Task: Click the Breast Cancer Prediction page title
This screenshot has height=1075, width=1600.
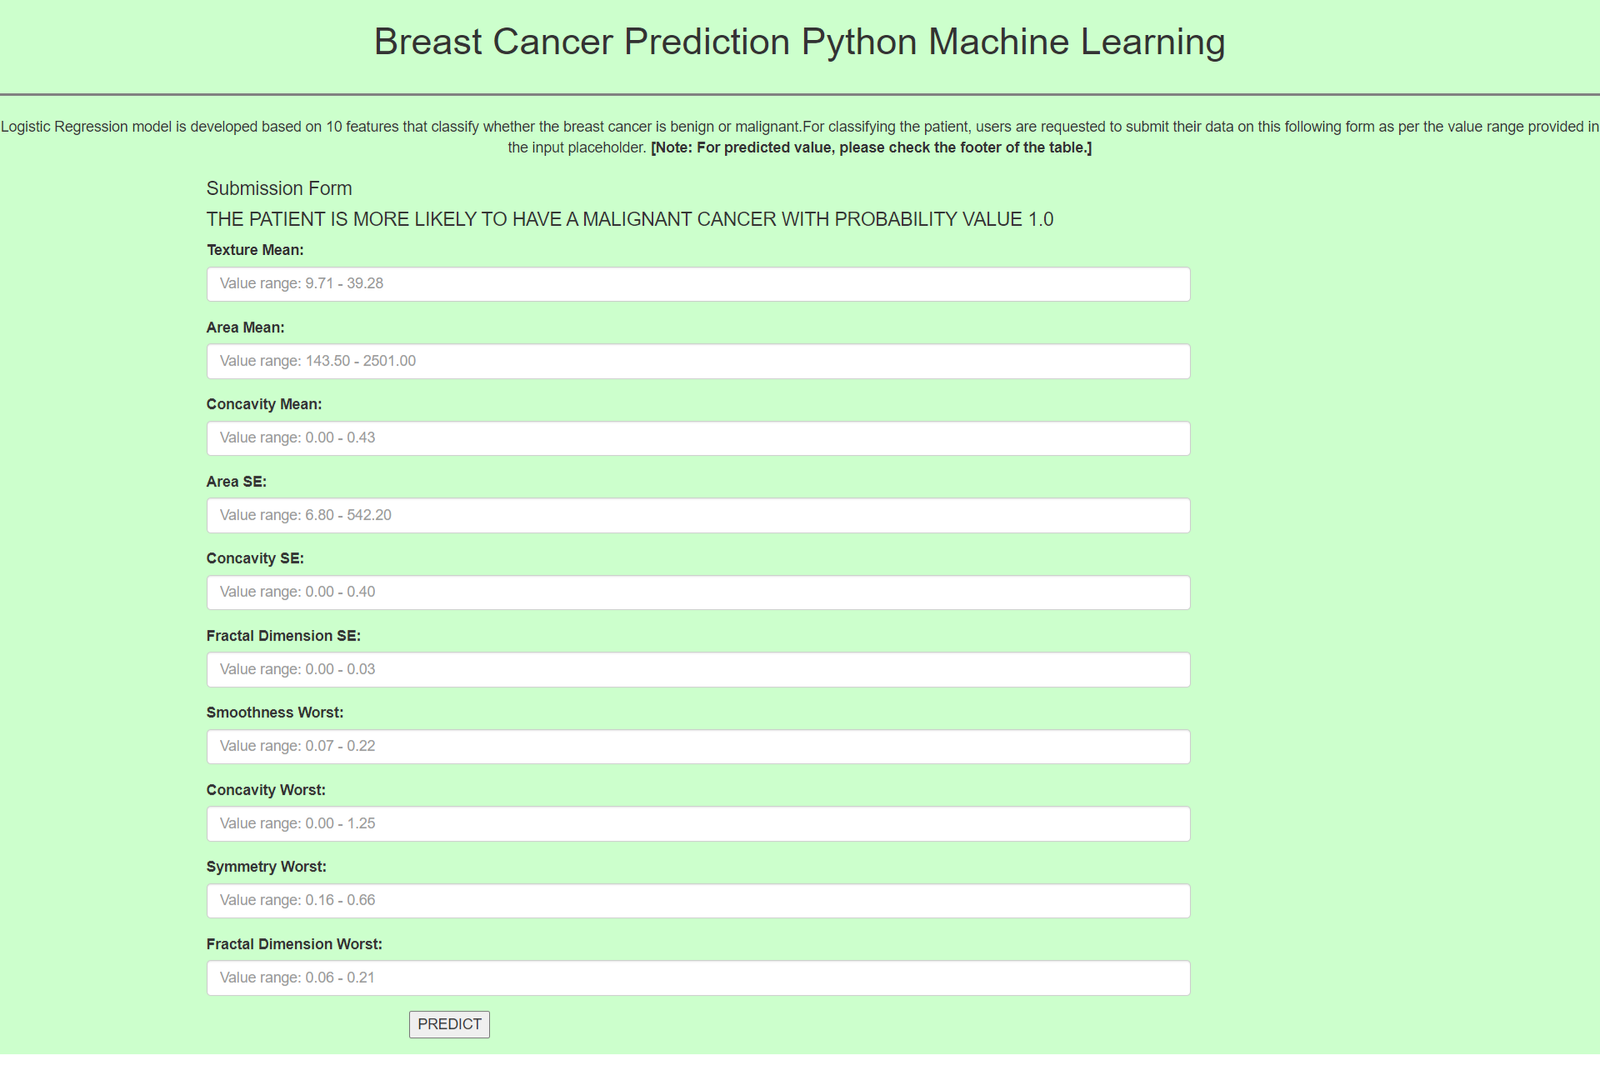Action: 799,42
